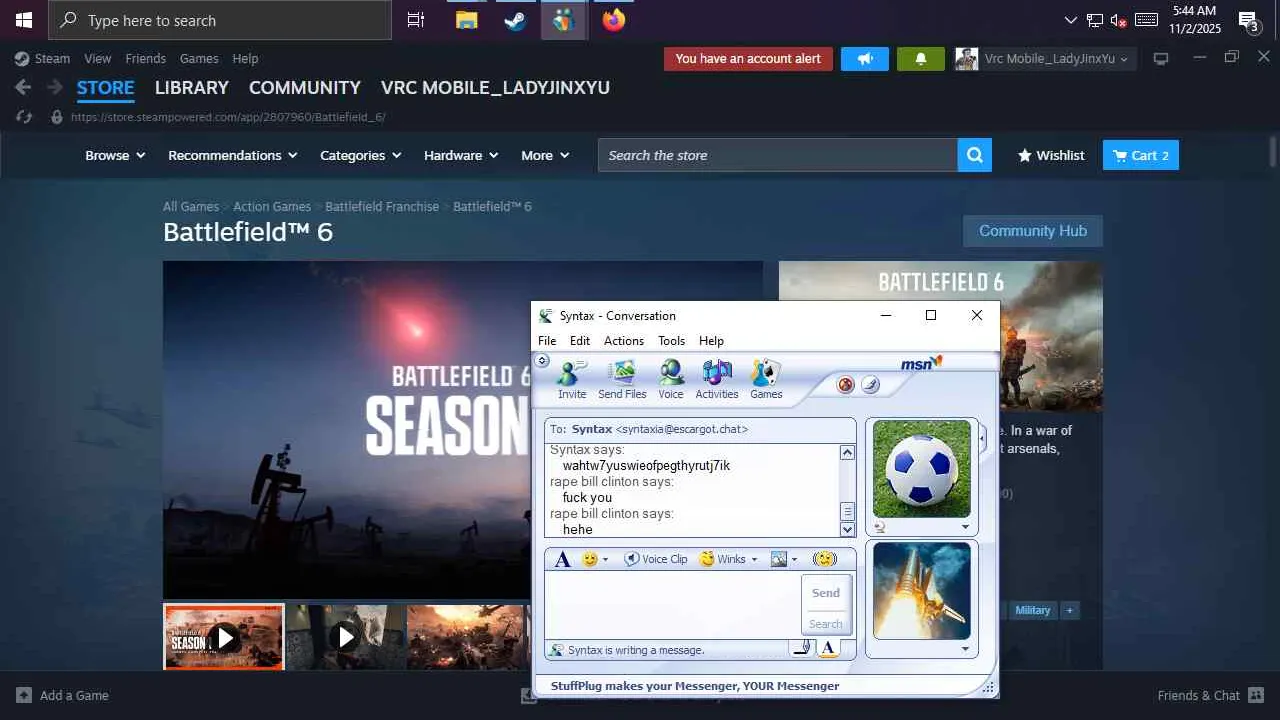Open the Windows Start menu
This screenshot has height=720, width=1280.
(24, 20)
